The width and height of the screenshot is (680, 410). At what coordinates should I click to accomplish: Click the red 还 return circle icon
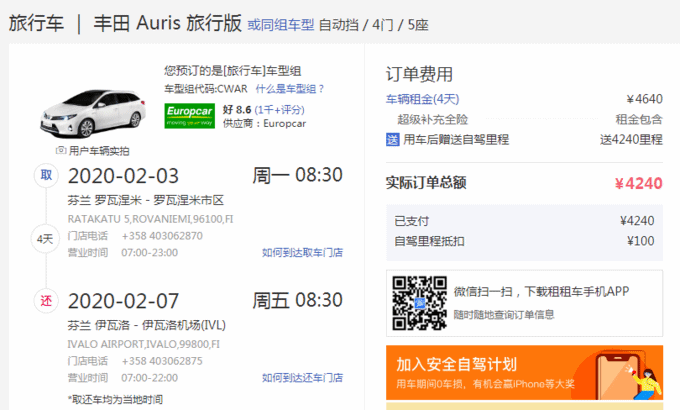(x=46, y=301)
